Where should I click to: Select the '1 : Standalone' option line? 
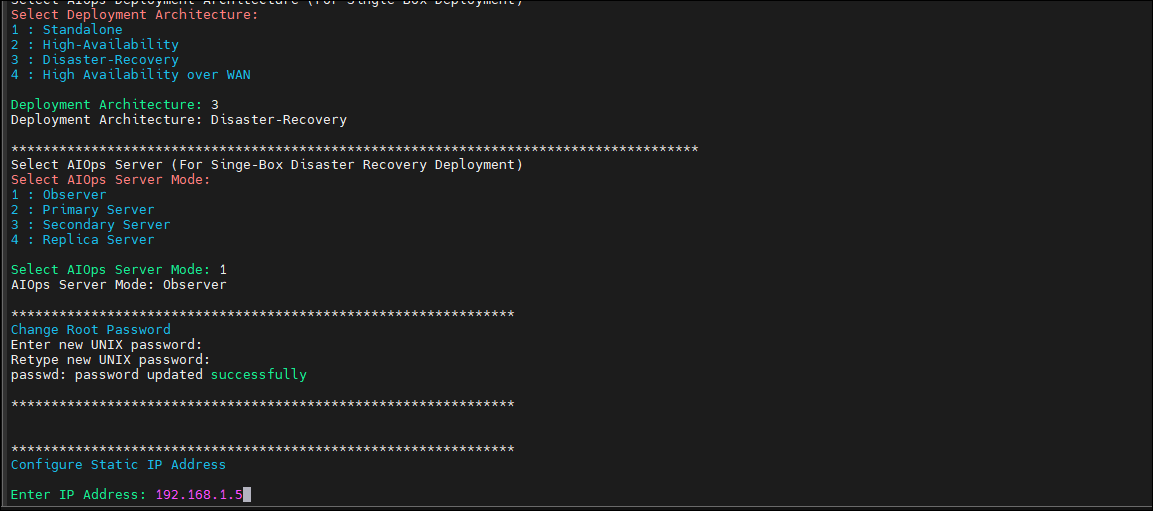click(x=67, y=30)
